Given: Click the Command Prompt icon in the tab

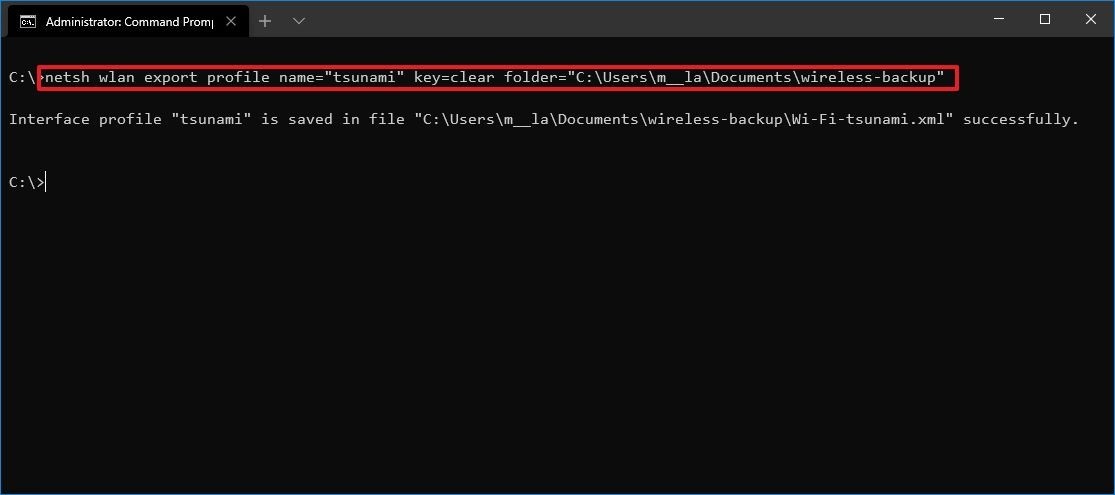Looking at the screenshot, I should point(29,21).
